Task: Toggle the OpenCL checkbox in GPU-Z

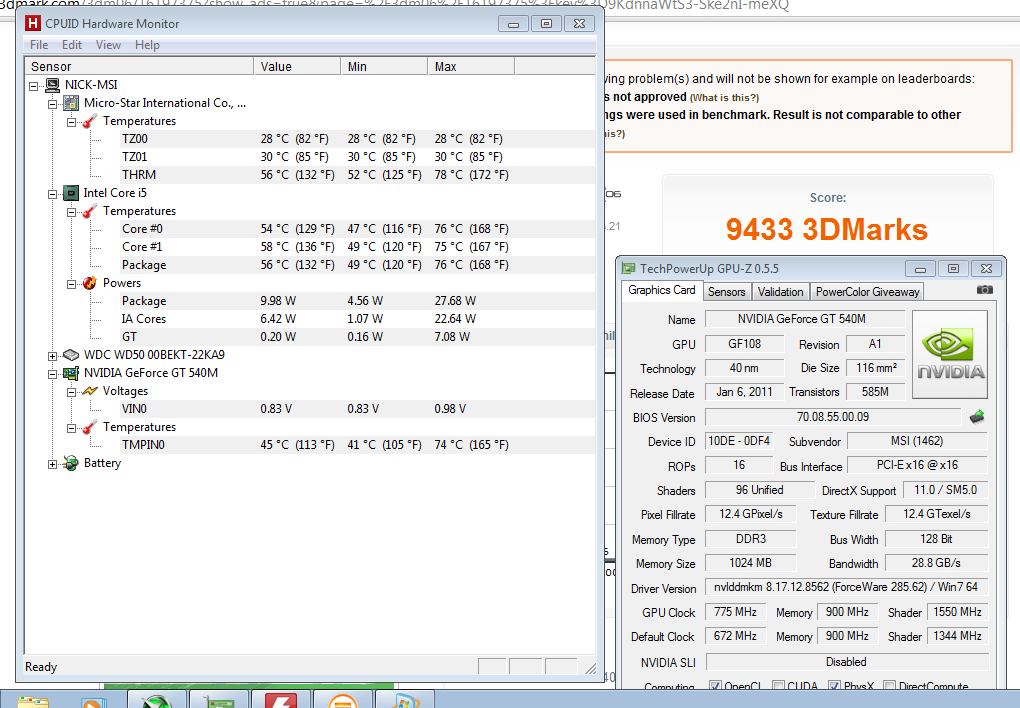Action: click(715, 686)
